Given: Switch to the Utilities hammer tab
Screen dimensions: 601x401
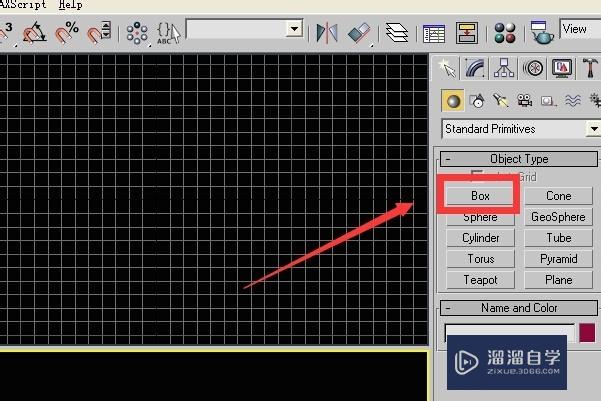Looking at the screenshot, I should pos(590,69).
